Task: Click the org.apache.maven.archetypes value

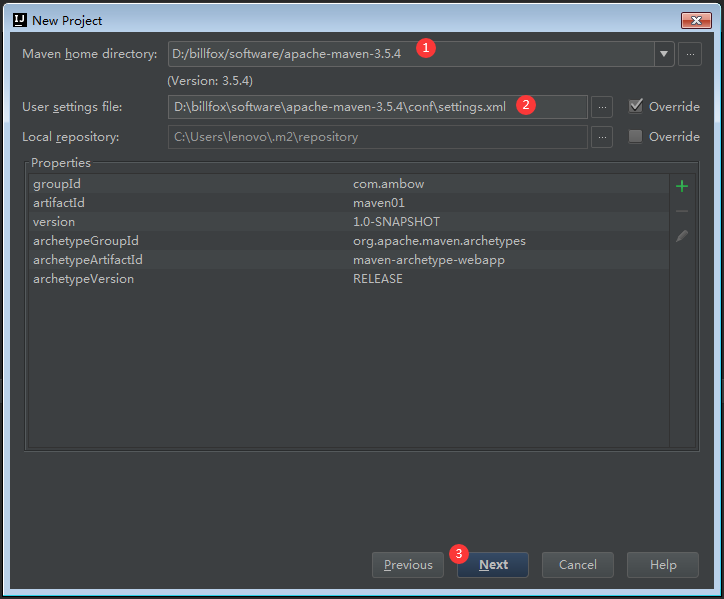Action: [x=439, y=241]
